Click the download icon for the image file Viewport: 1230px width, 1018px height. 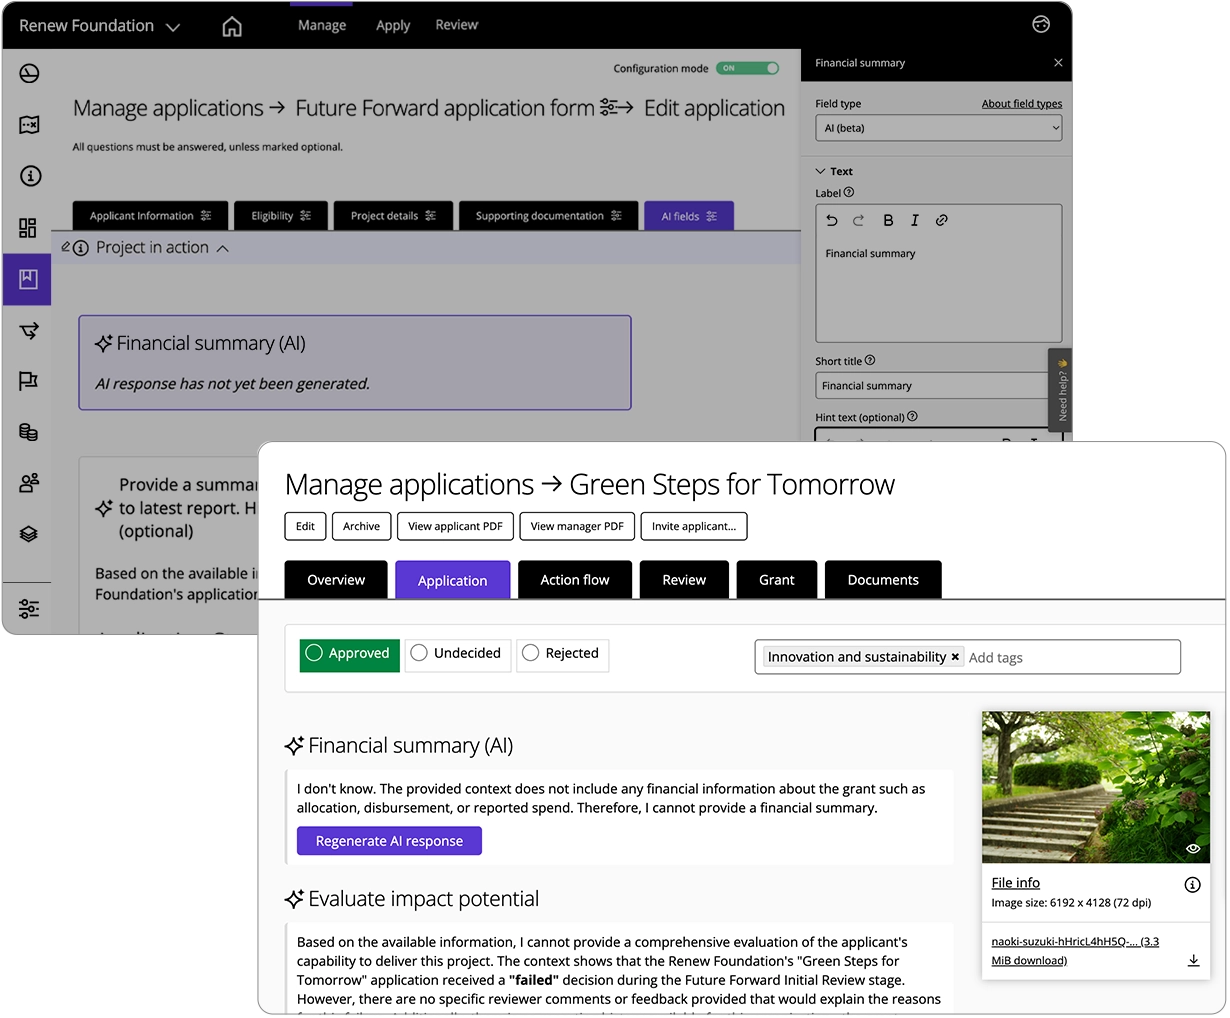coord(1193,960)
